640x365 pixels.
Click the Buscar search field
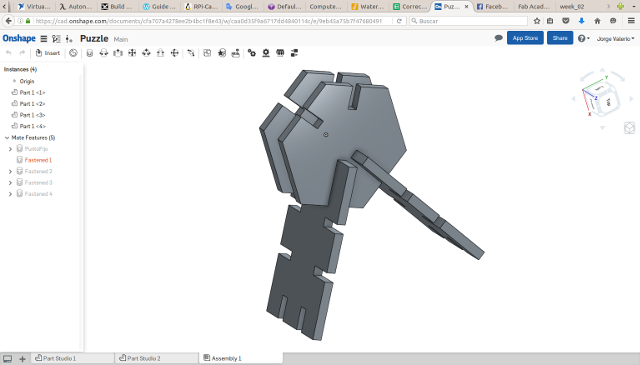(469, 21)
